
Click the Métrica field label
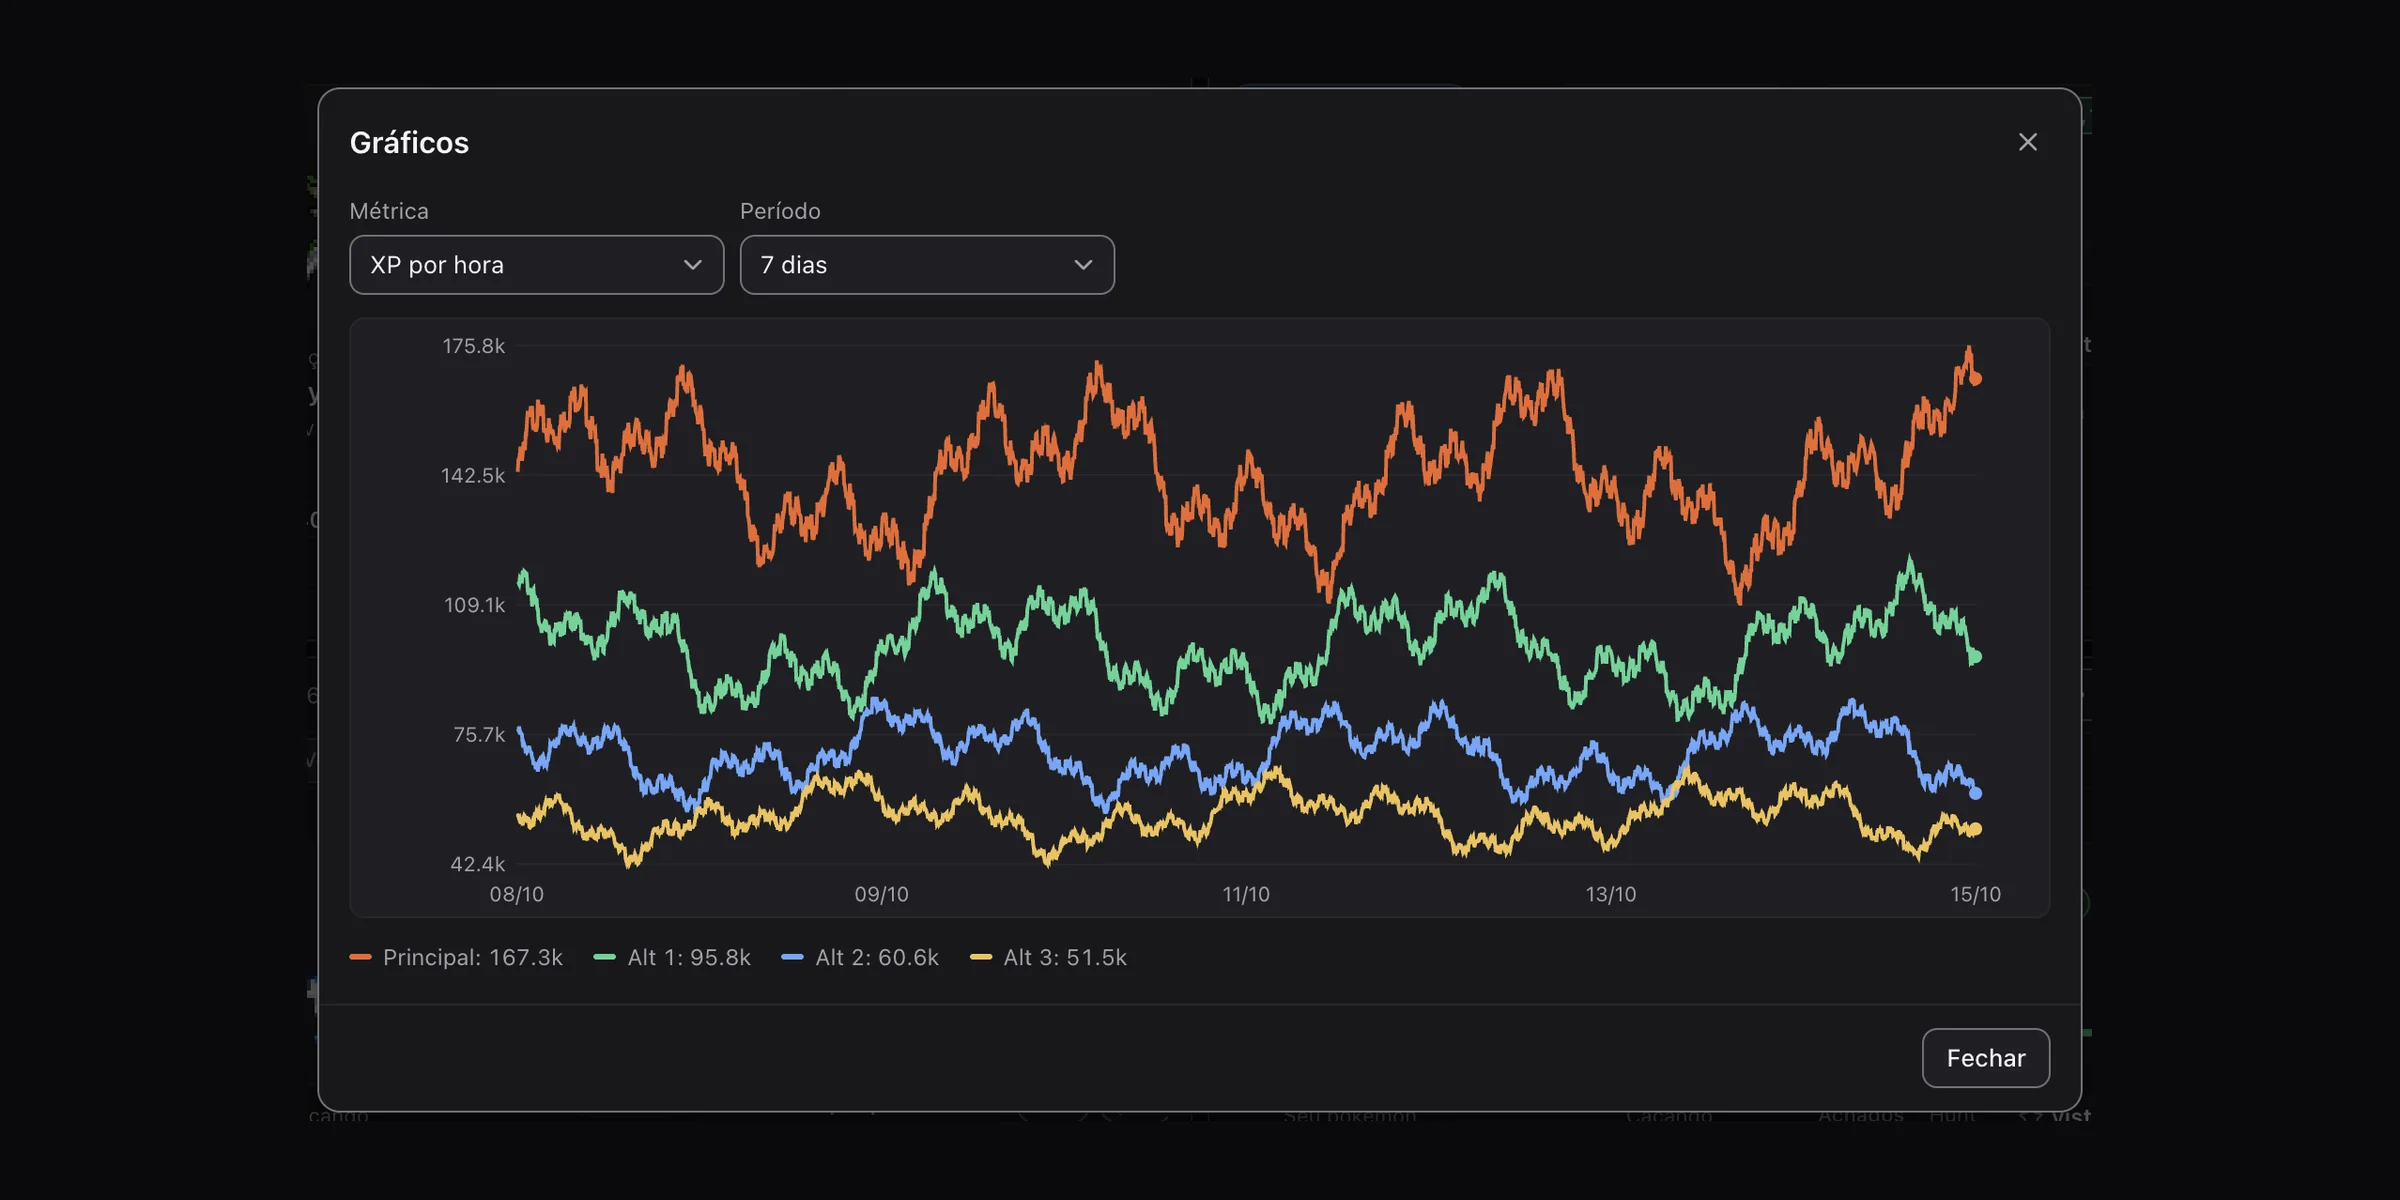click(389, 211)
